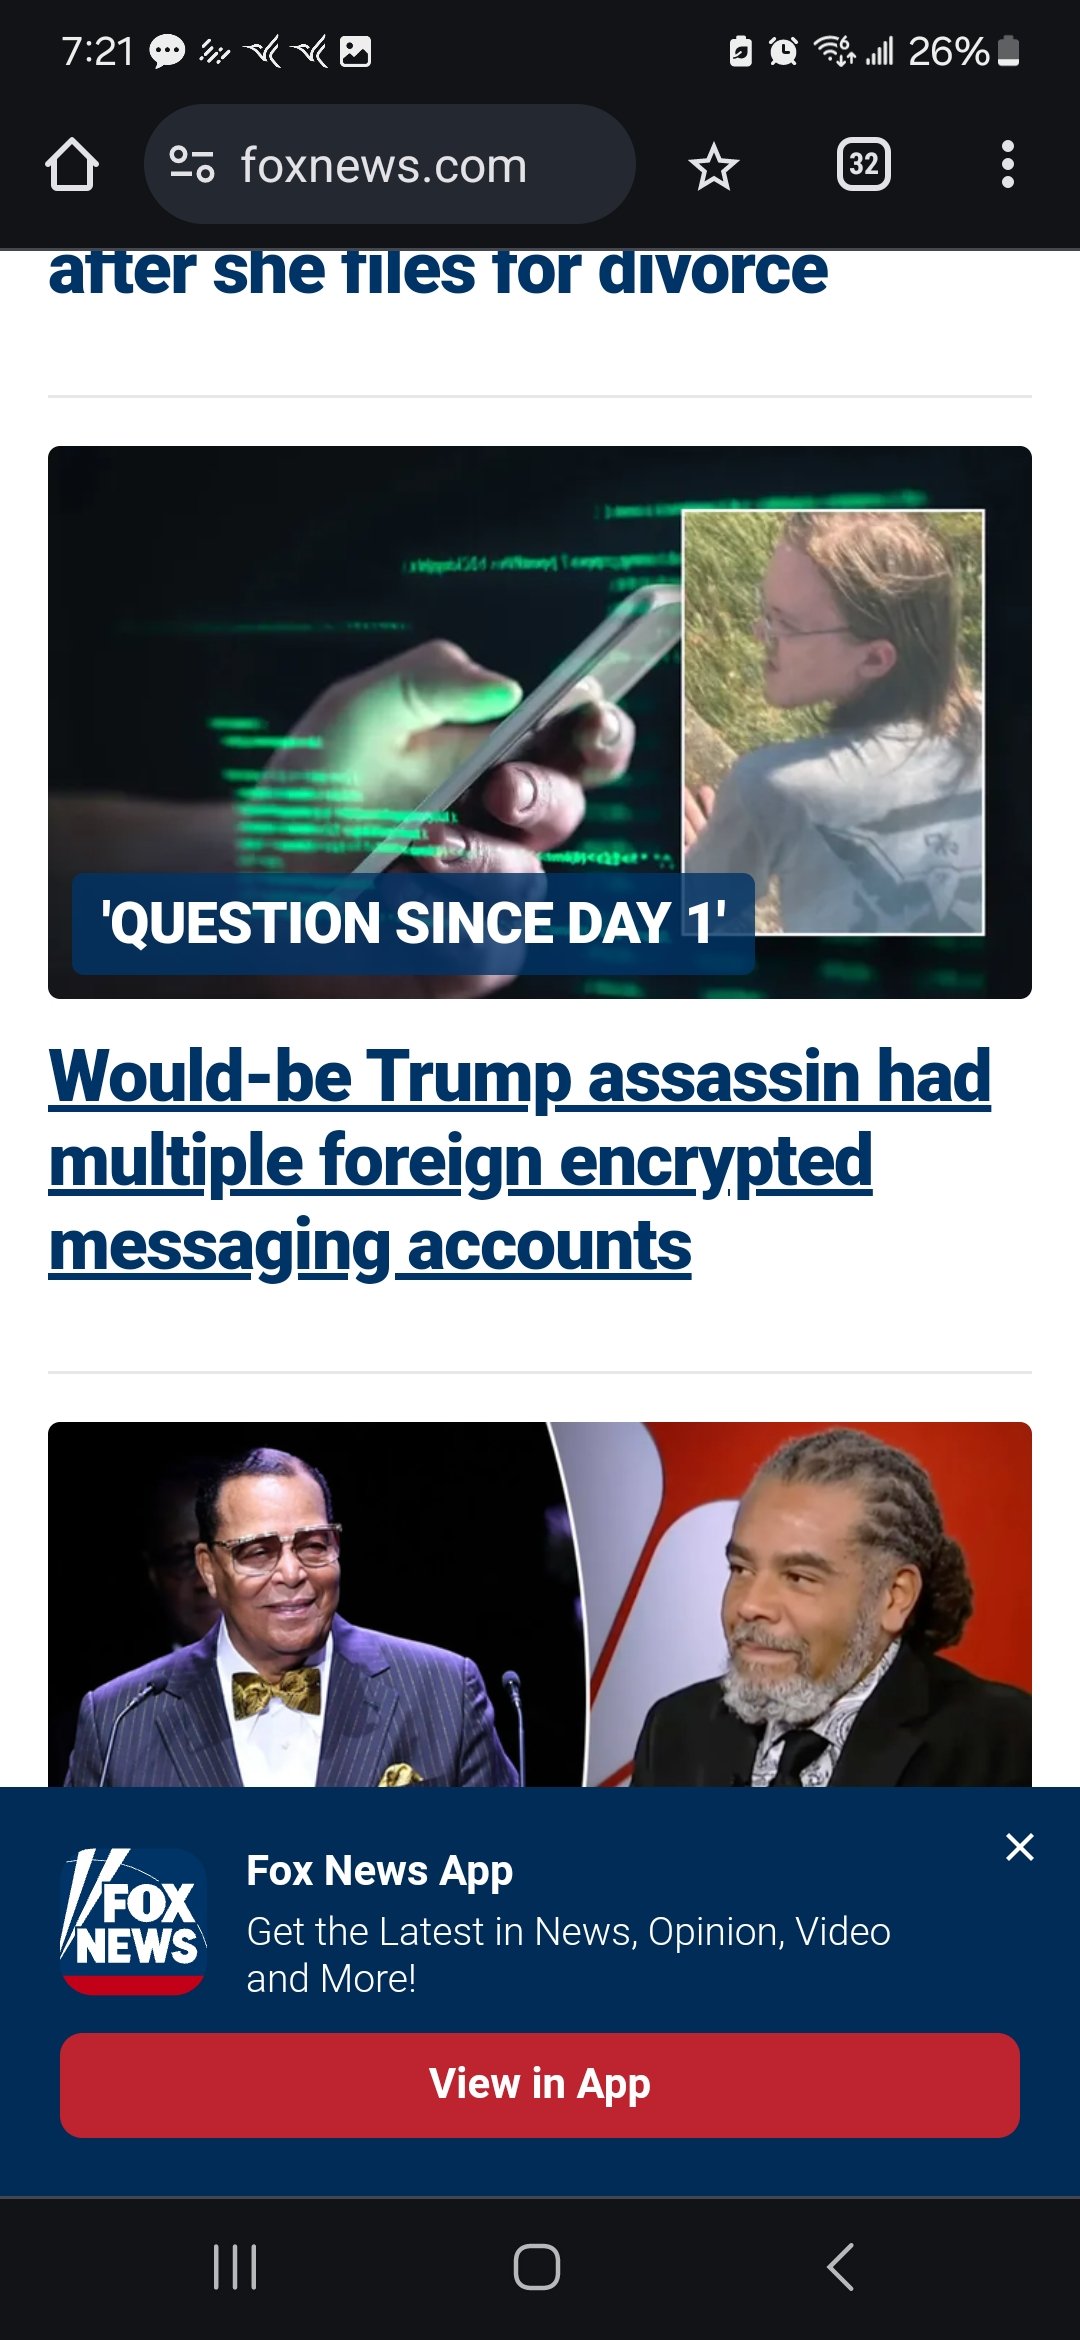Image resolution: width=1080 pixels, height=2340 pixels.
Task: Open the thumbnail of two men
Action: coord(540,1604)
